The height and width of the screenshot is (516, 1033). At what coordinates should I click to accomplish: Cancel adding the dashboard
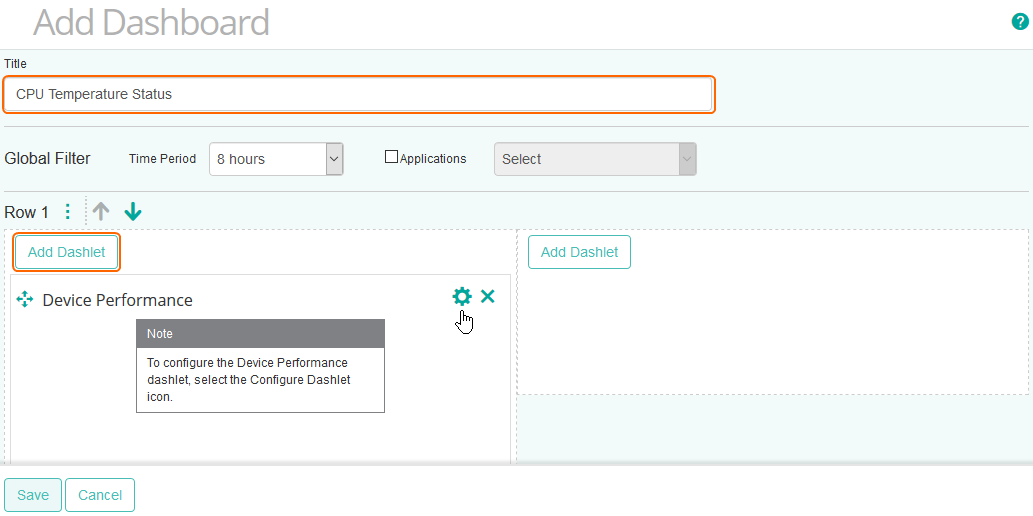[100, 495]
